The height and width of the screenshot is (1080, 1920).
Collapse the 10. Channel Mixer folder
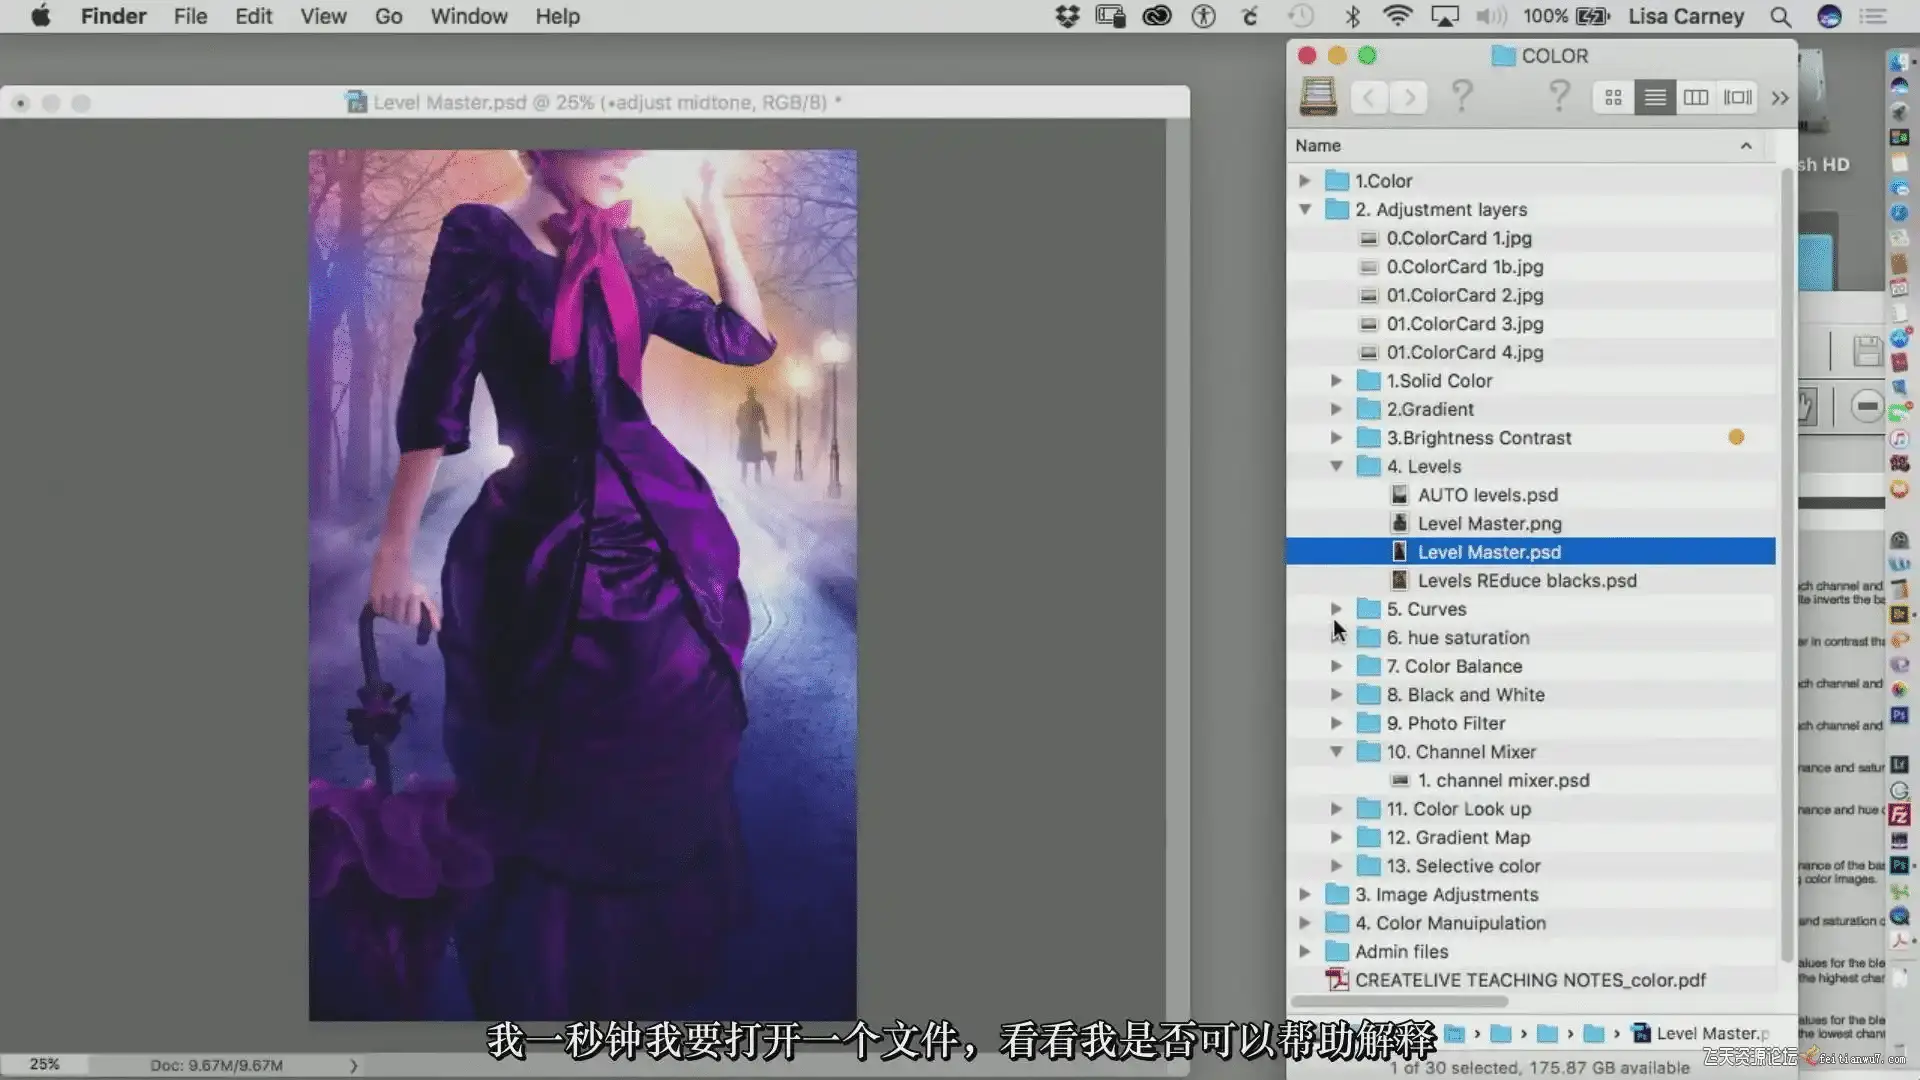tap(1336, 752)
